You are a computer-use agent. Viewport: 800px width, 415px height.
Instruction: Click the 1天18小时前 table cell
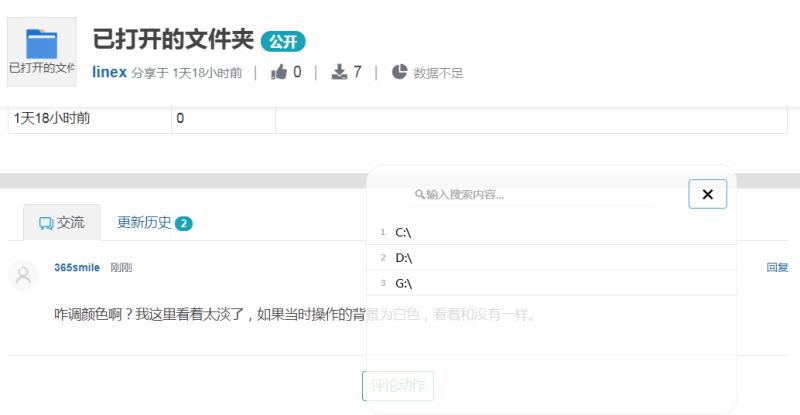pos(89,118)
